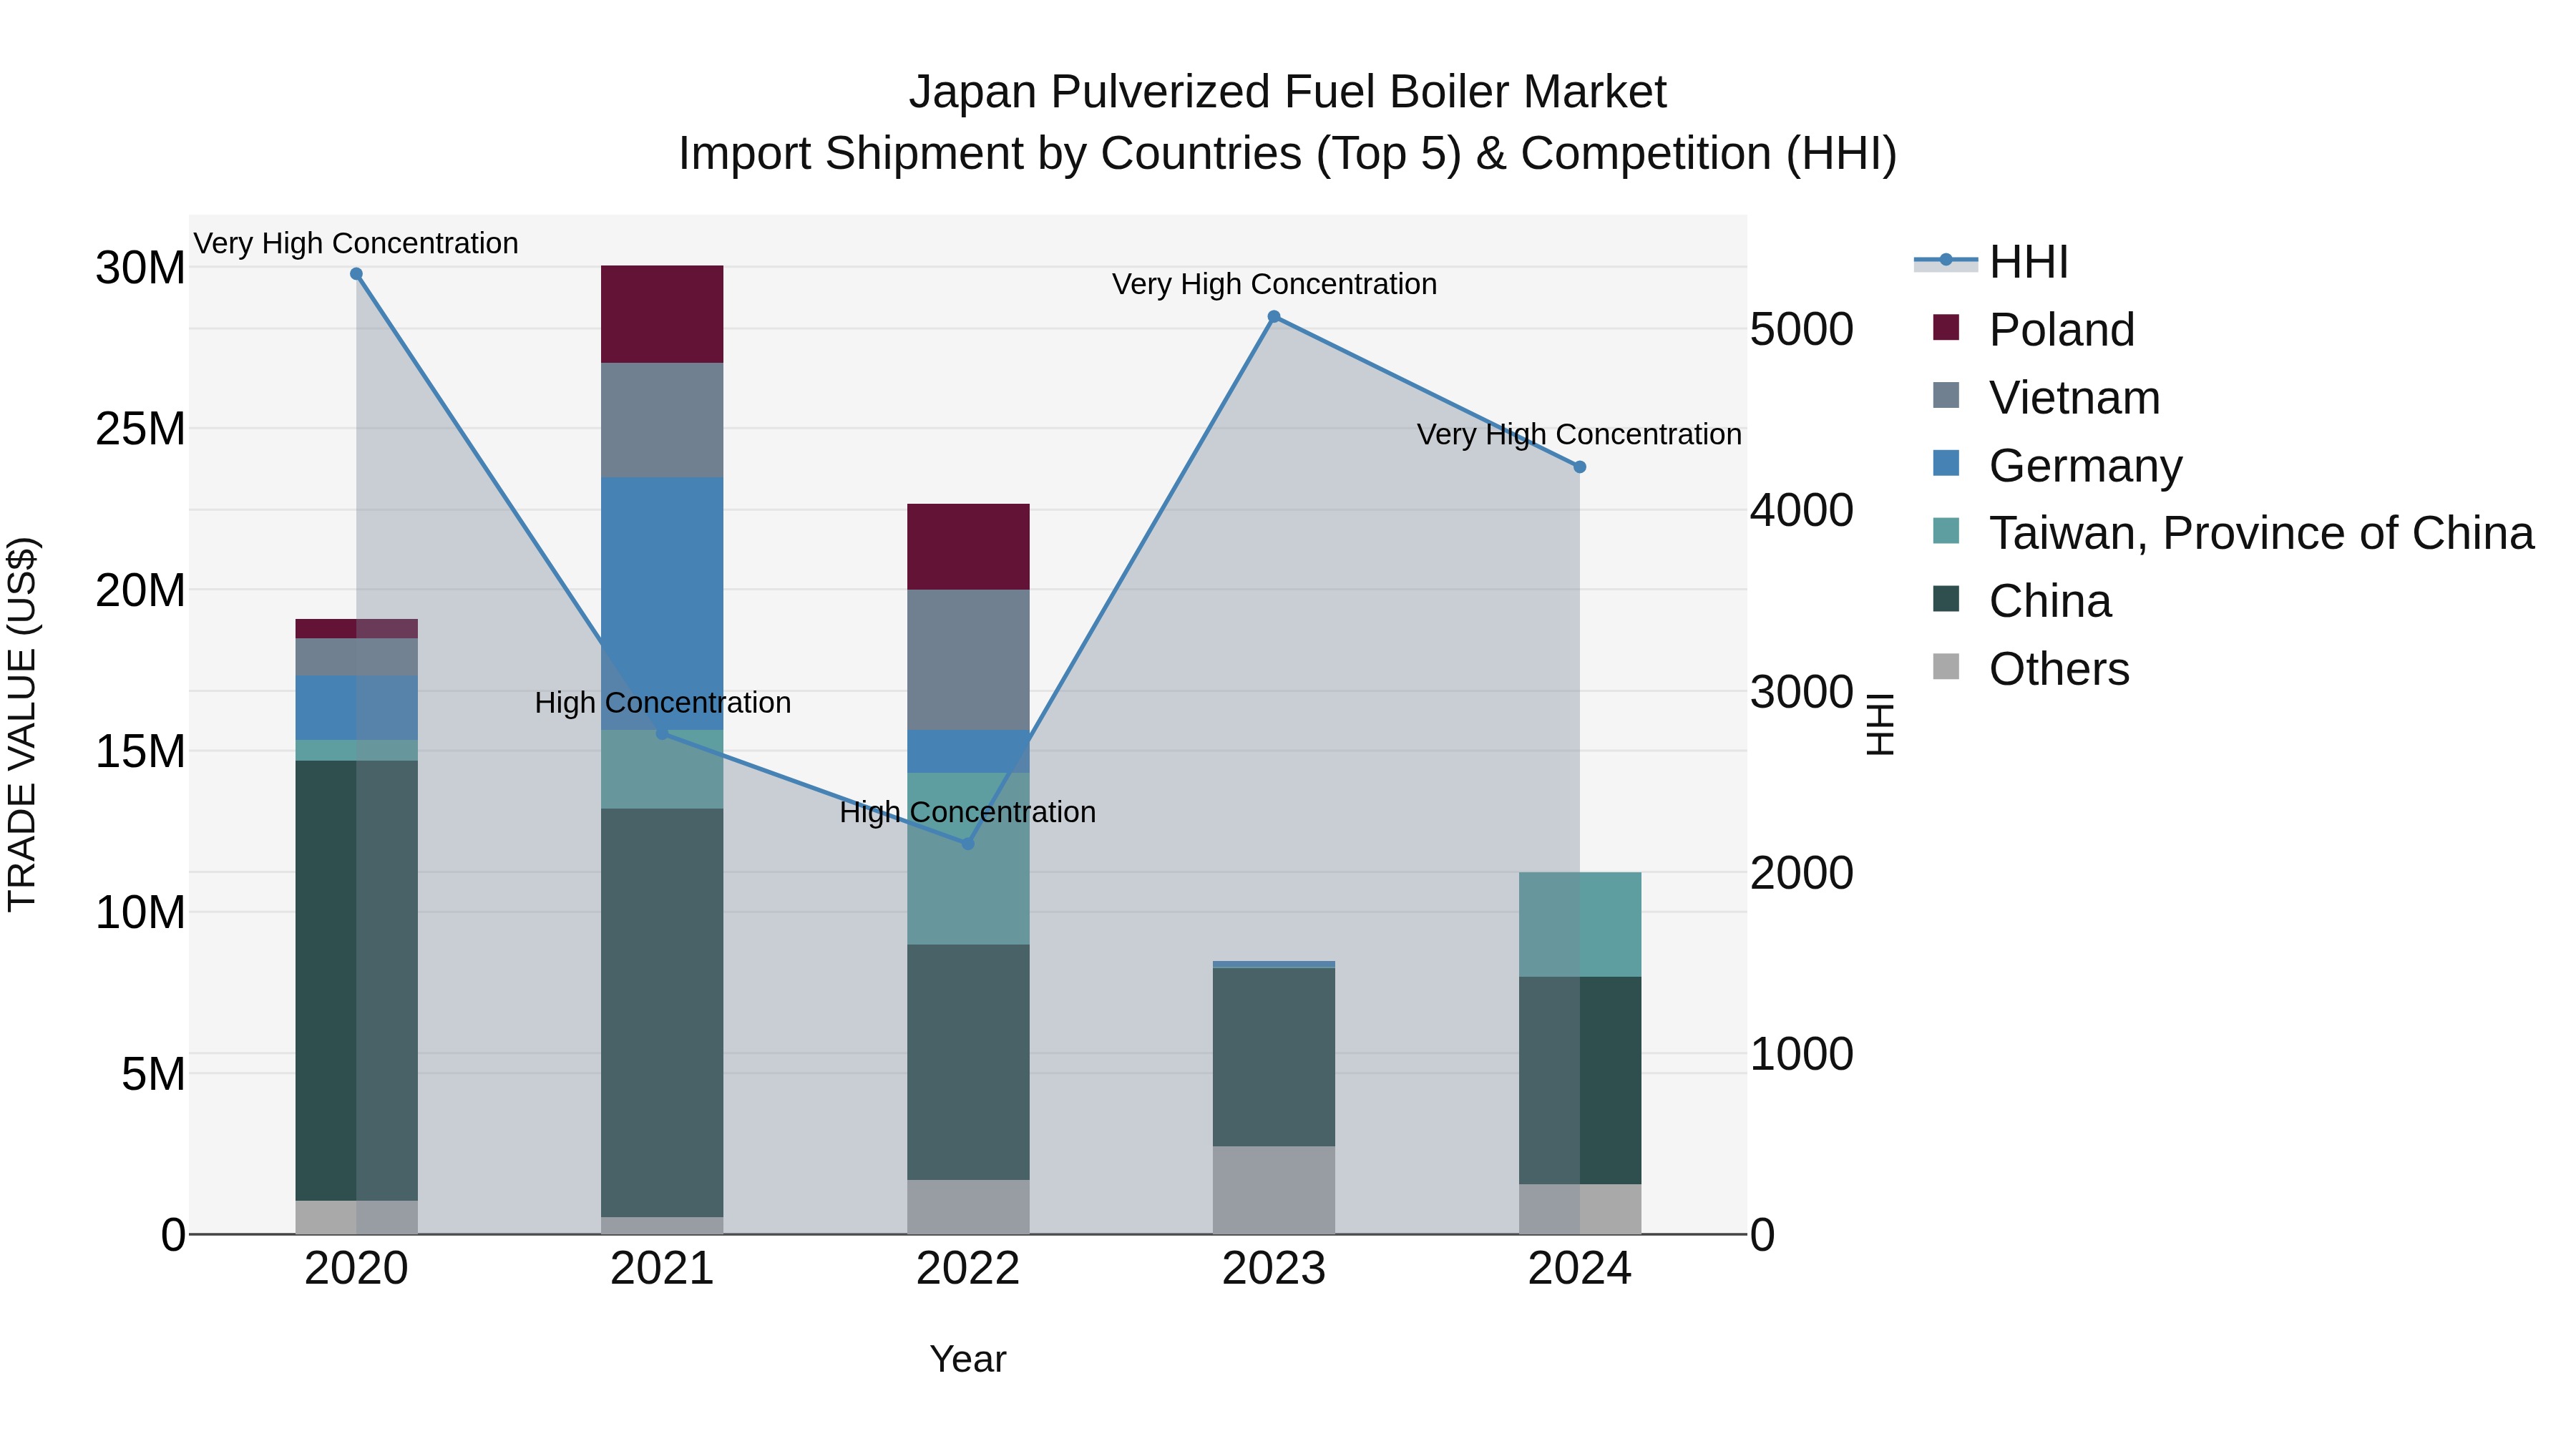Click the 2024 x-axis year label

[x=1580, y=1269]
